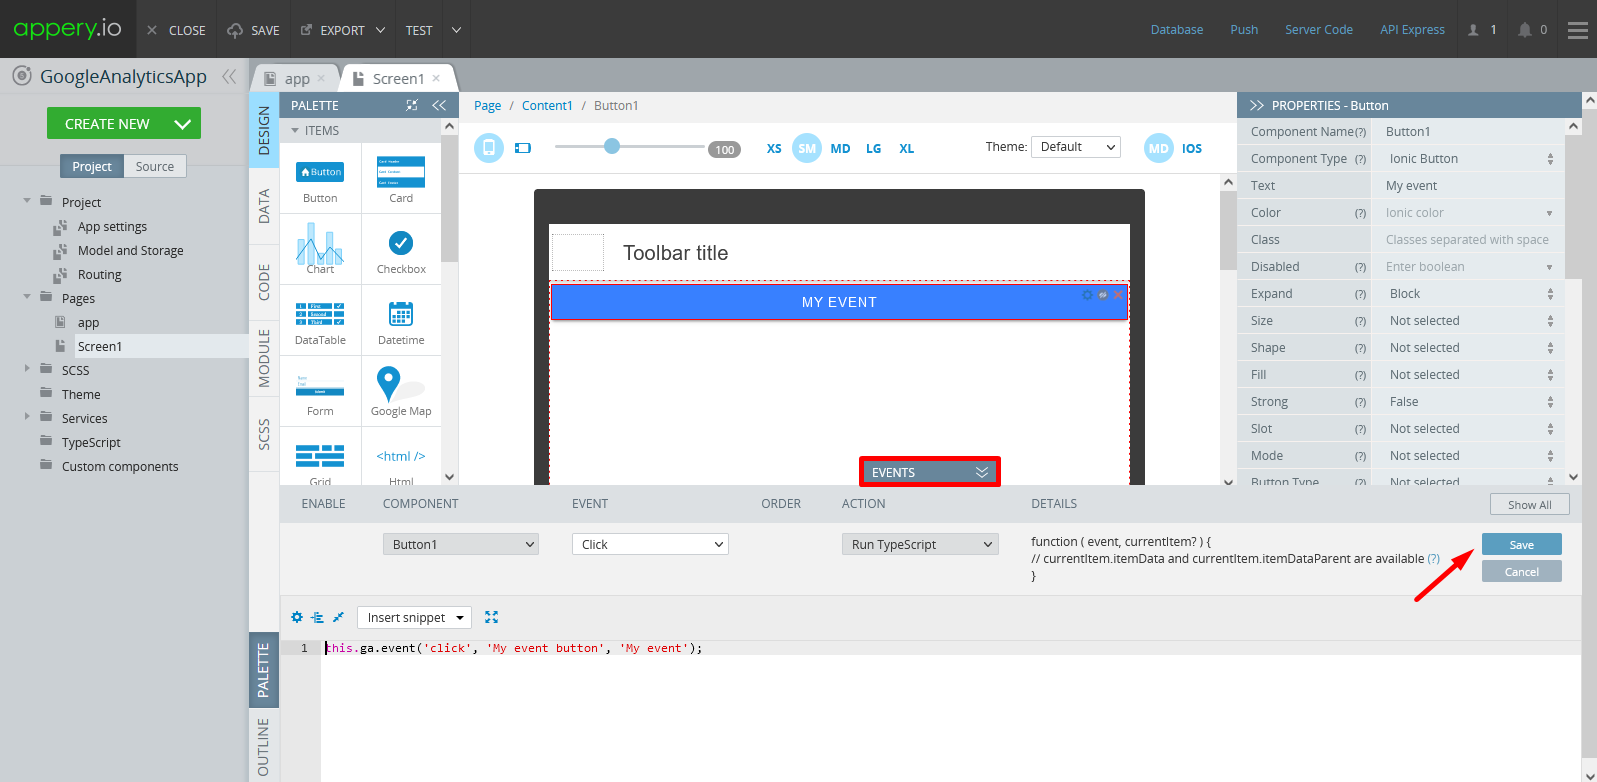1597x782 pixels.
Task: Open the Click event dropdown
Action: click(x=650, y=544)
